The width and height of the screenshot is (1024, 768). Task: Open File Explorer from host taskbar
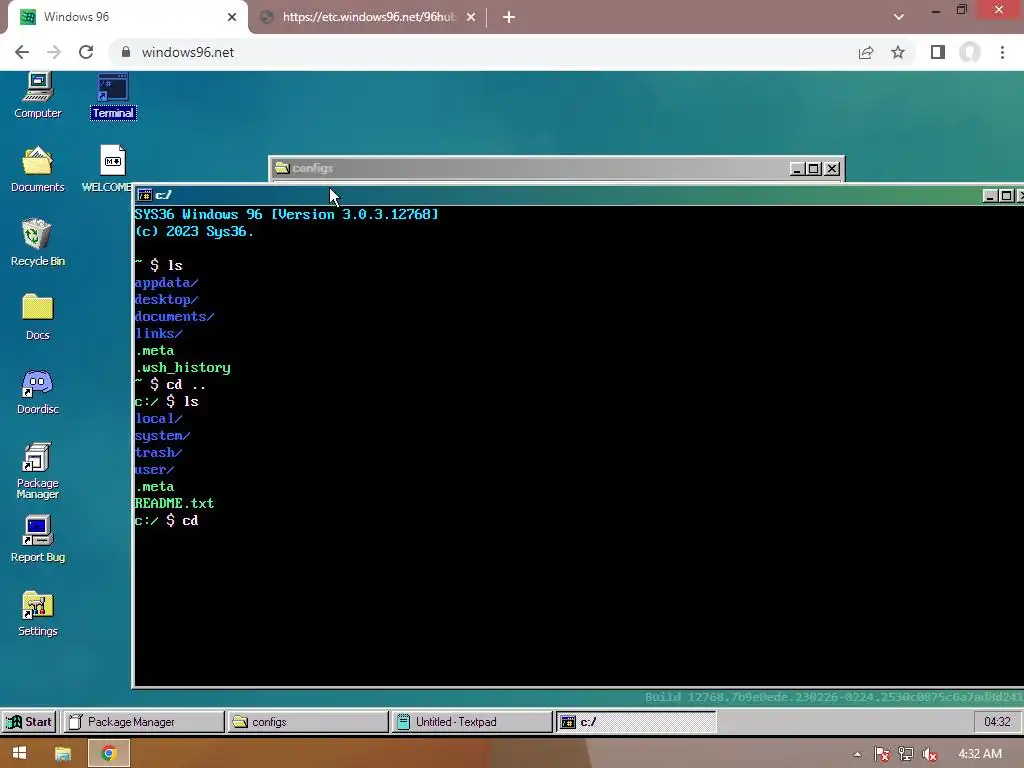63,754
